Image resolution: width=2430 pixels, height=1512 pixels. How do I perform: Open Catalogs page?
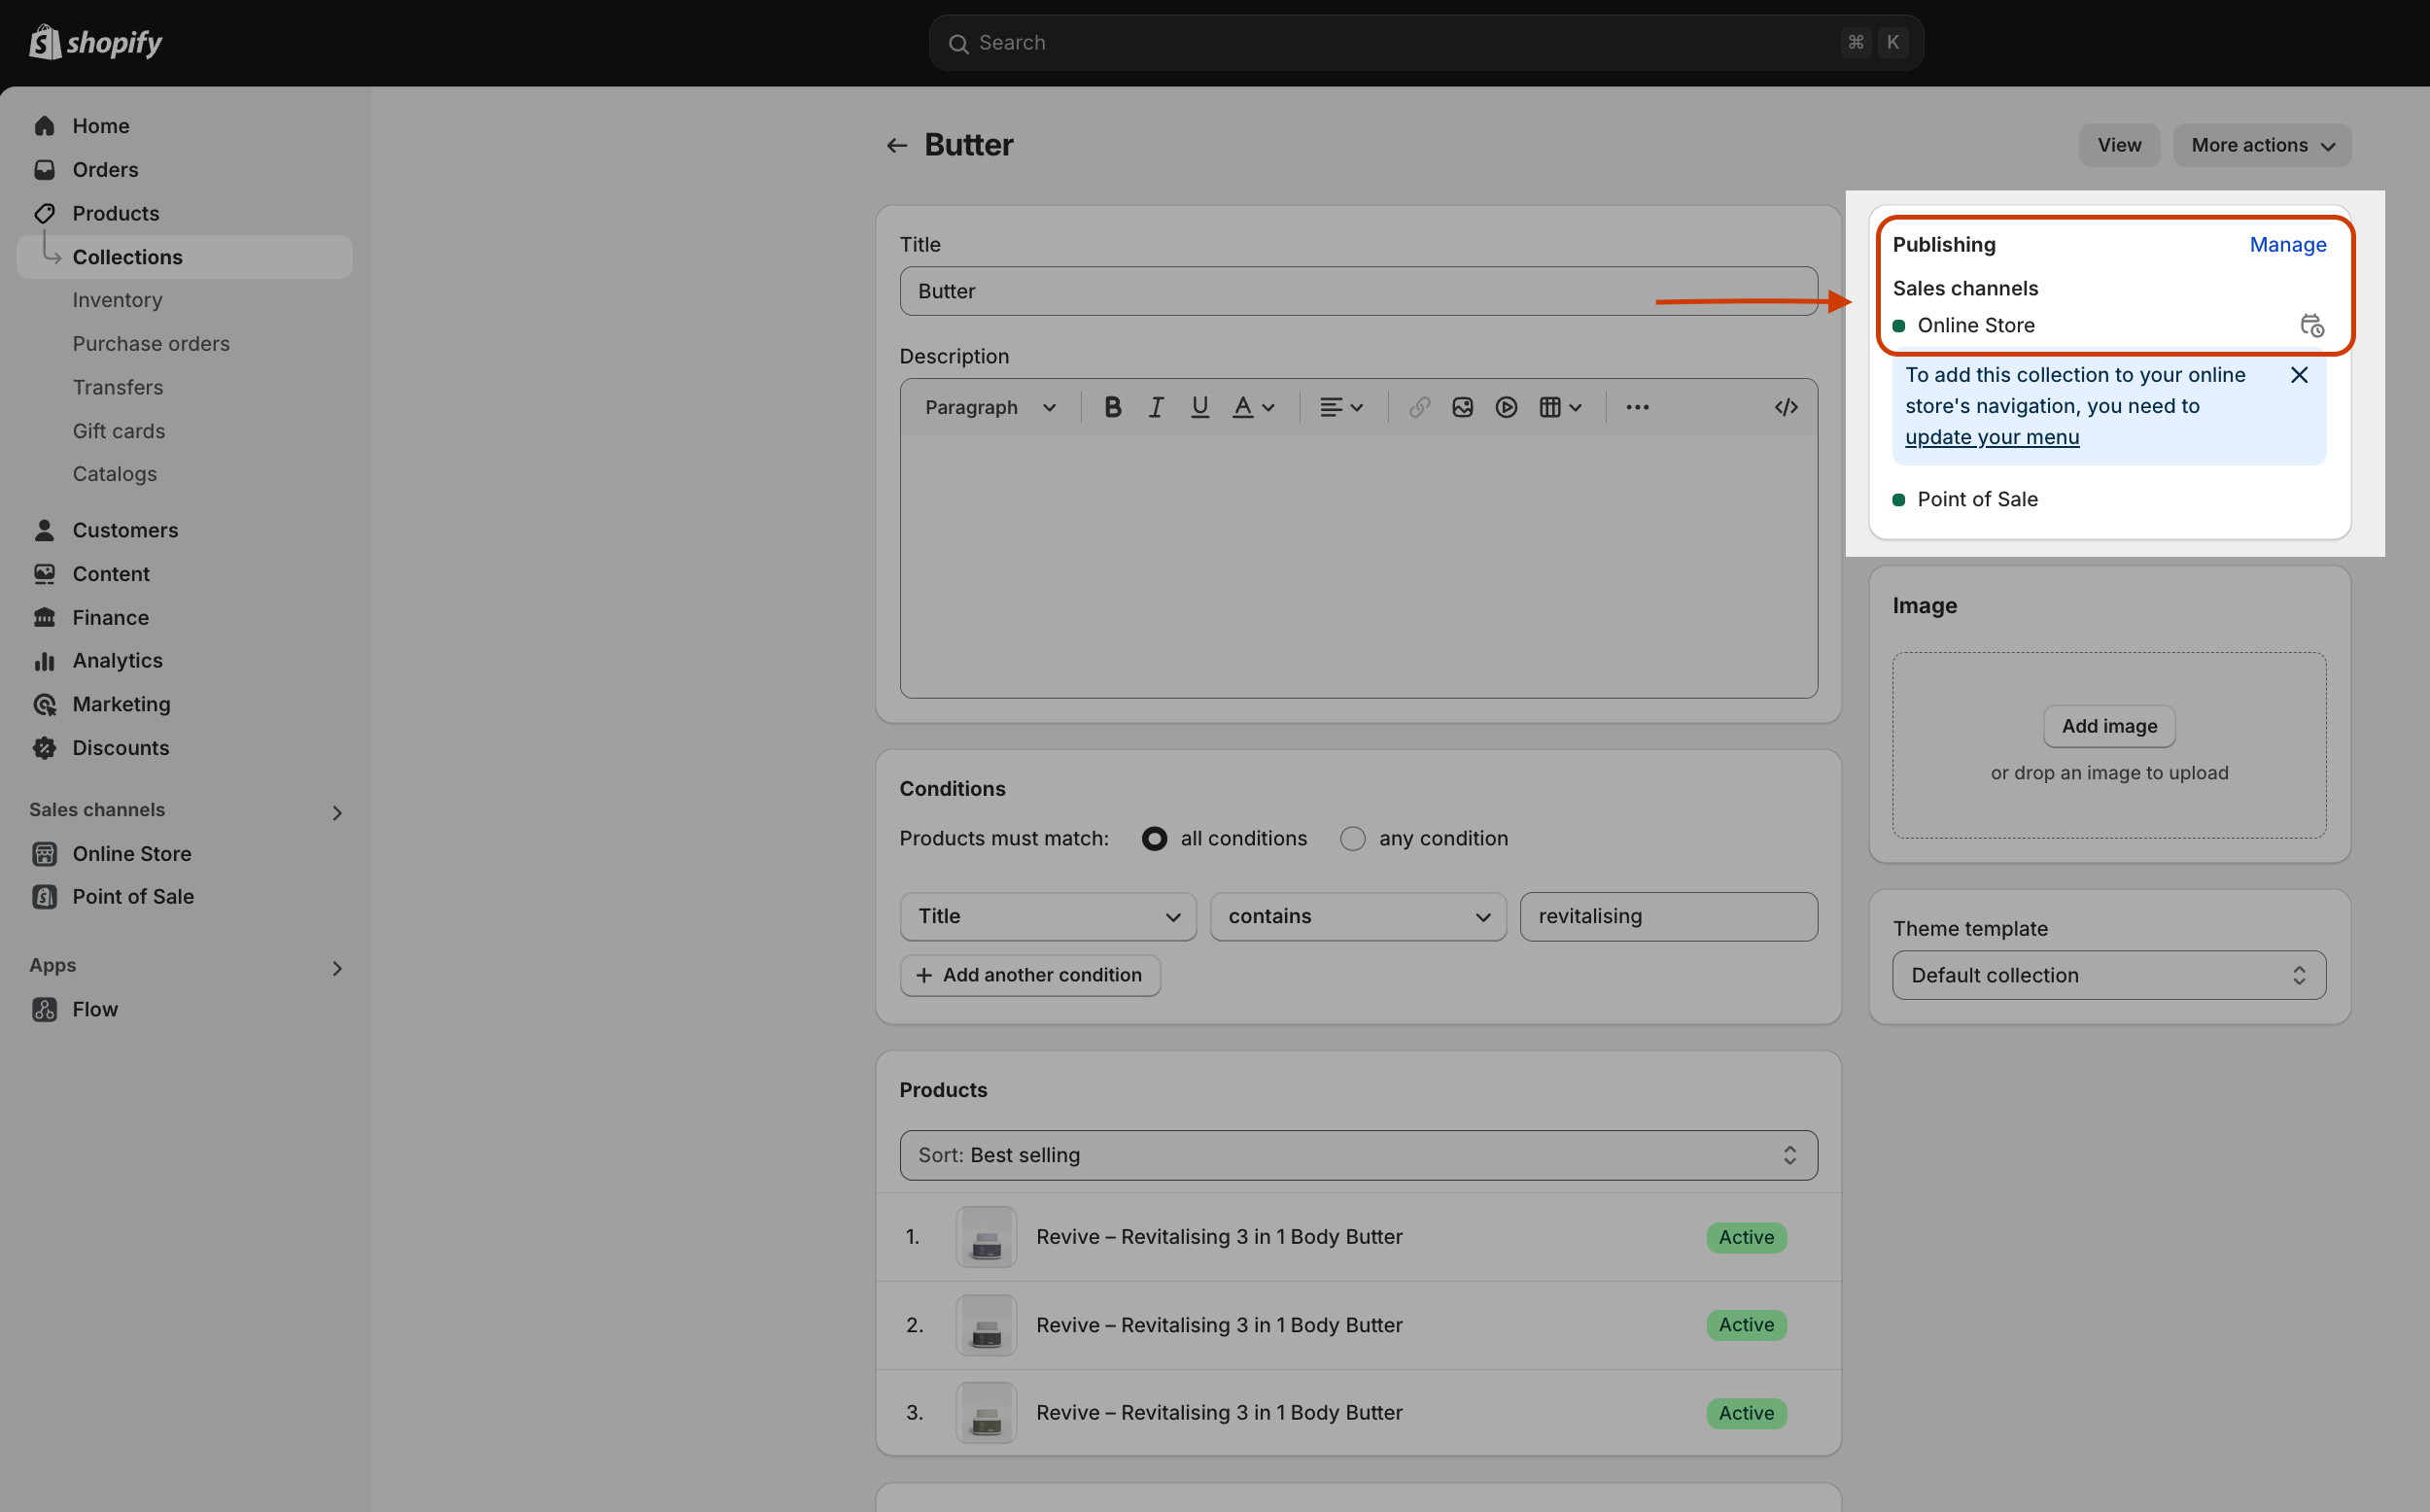[x=115, y=474]
